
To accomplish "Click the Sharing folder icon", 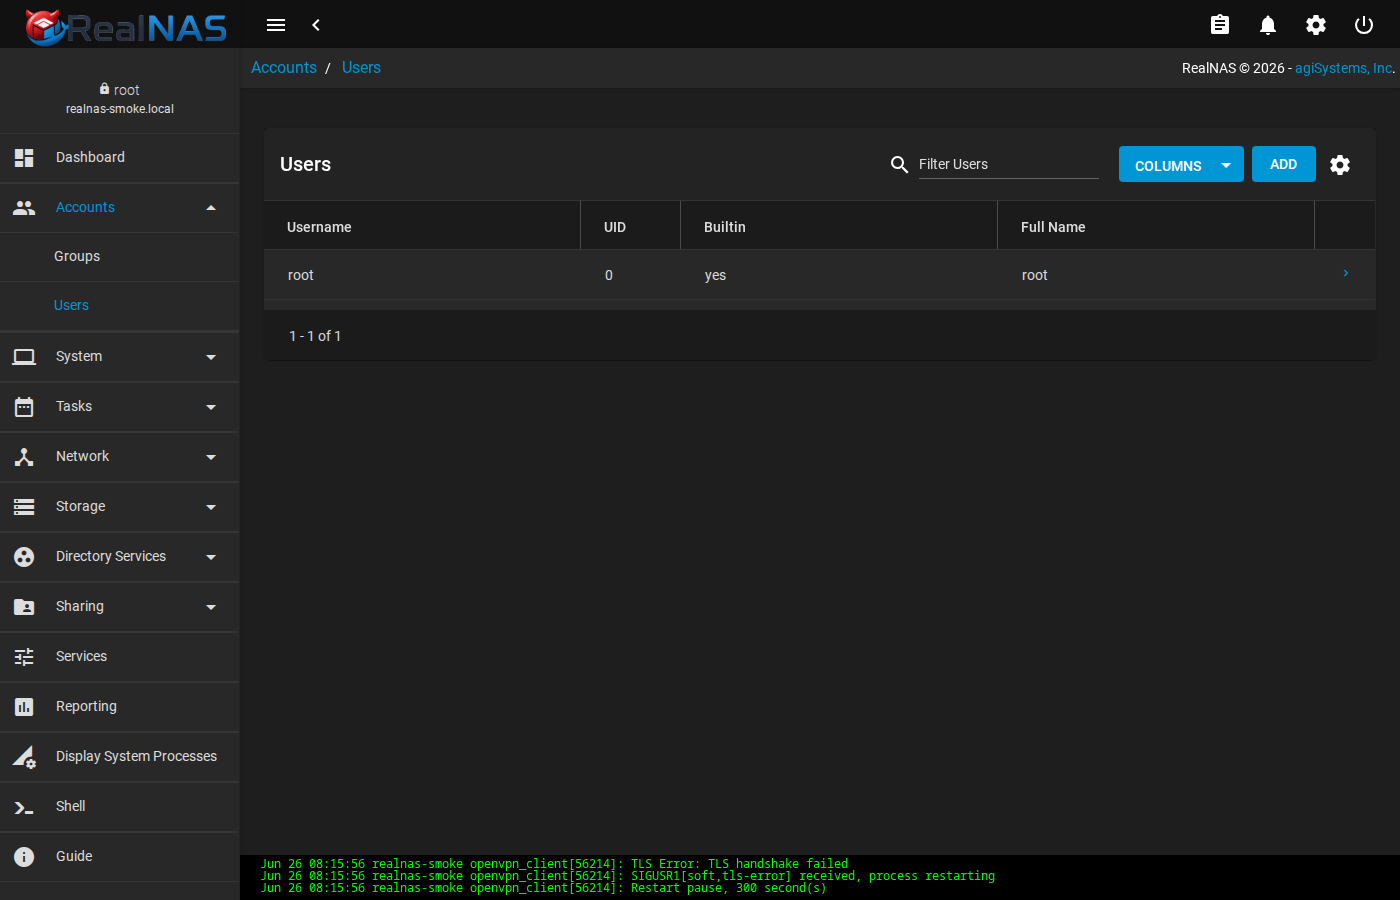I will pos(24,607).
